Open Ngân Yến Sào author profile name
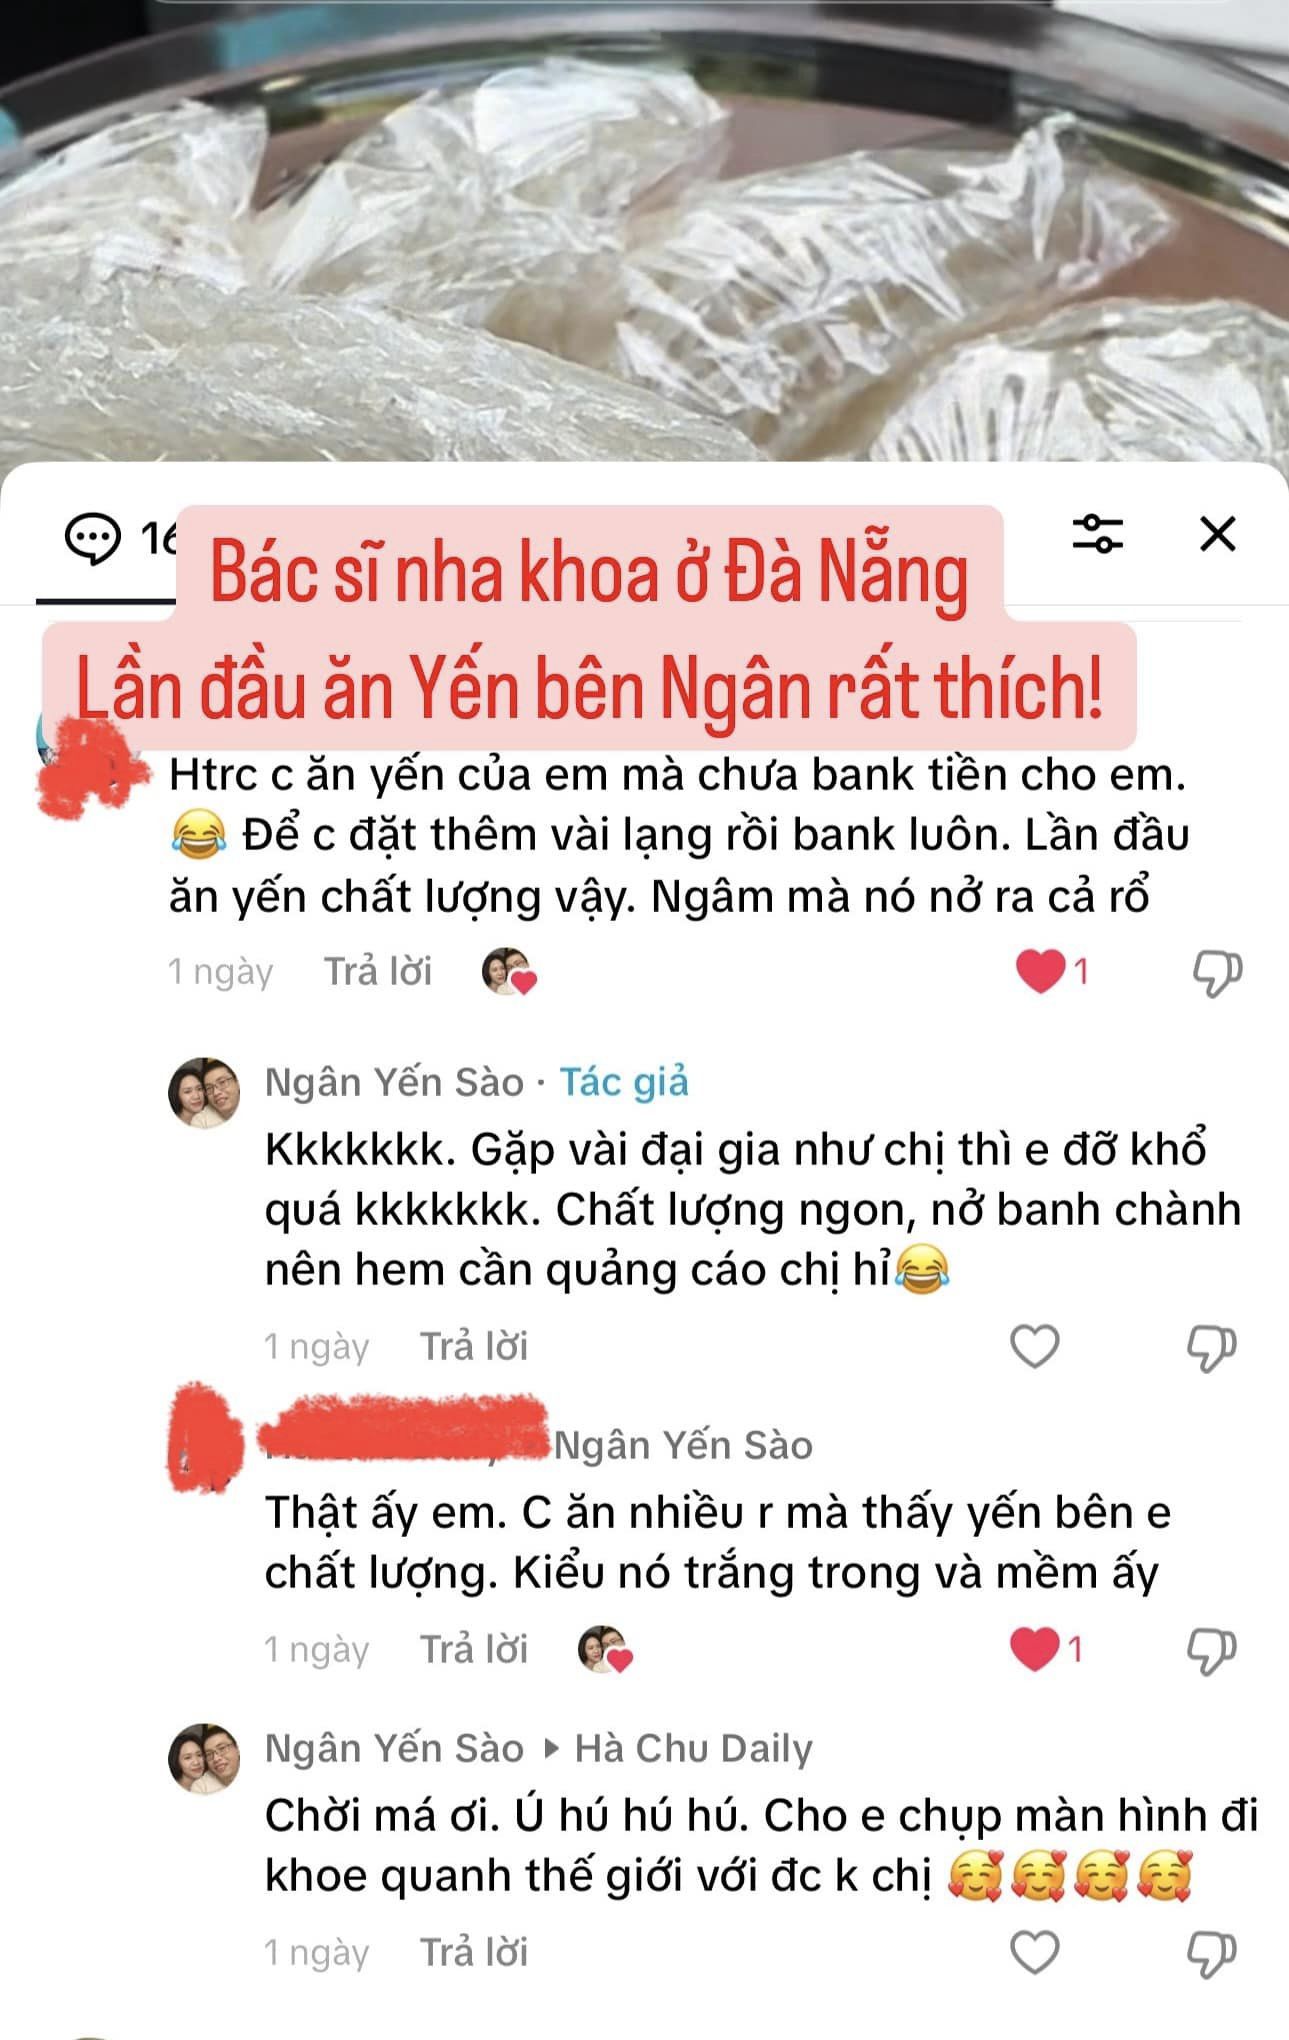This screenshot has width=1289, height=2040. pyautogui.click(x=394, y=1082)
